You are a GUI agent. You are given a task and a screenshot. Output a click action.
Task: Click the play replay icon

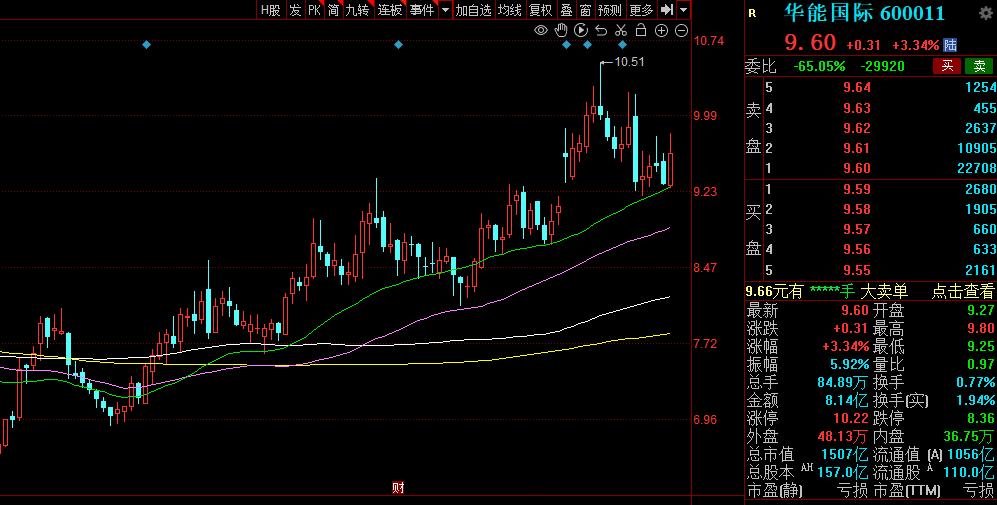[x=581, y=31]
